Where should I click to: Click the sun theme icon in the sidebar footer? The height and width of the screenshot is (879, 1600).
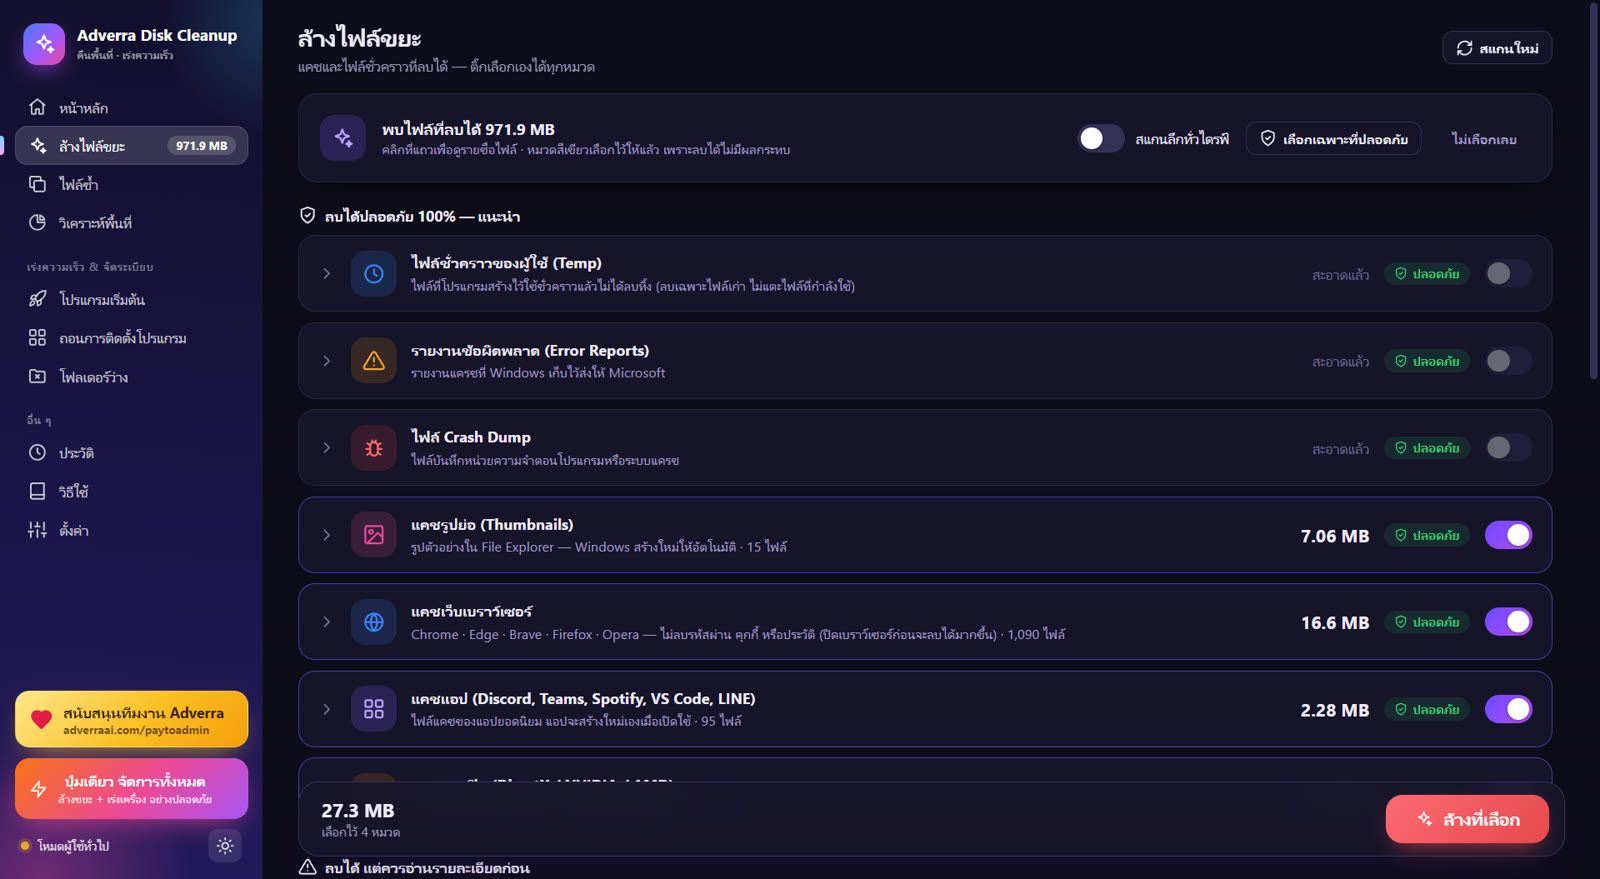pyautogui.click(x=225, y=846)
